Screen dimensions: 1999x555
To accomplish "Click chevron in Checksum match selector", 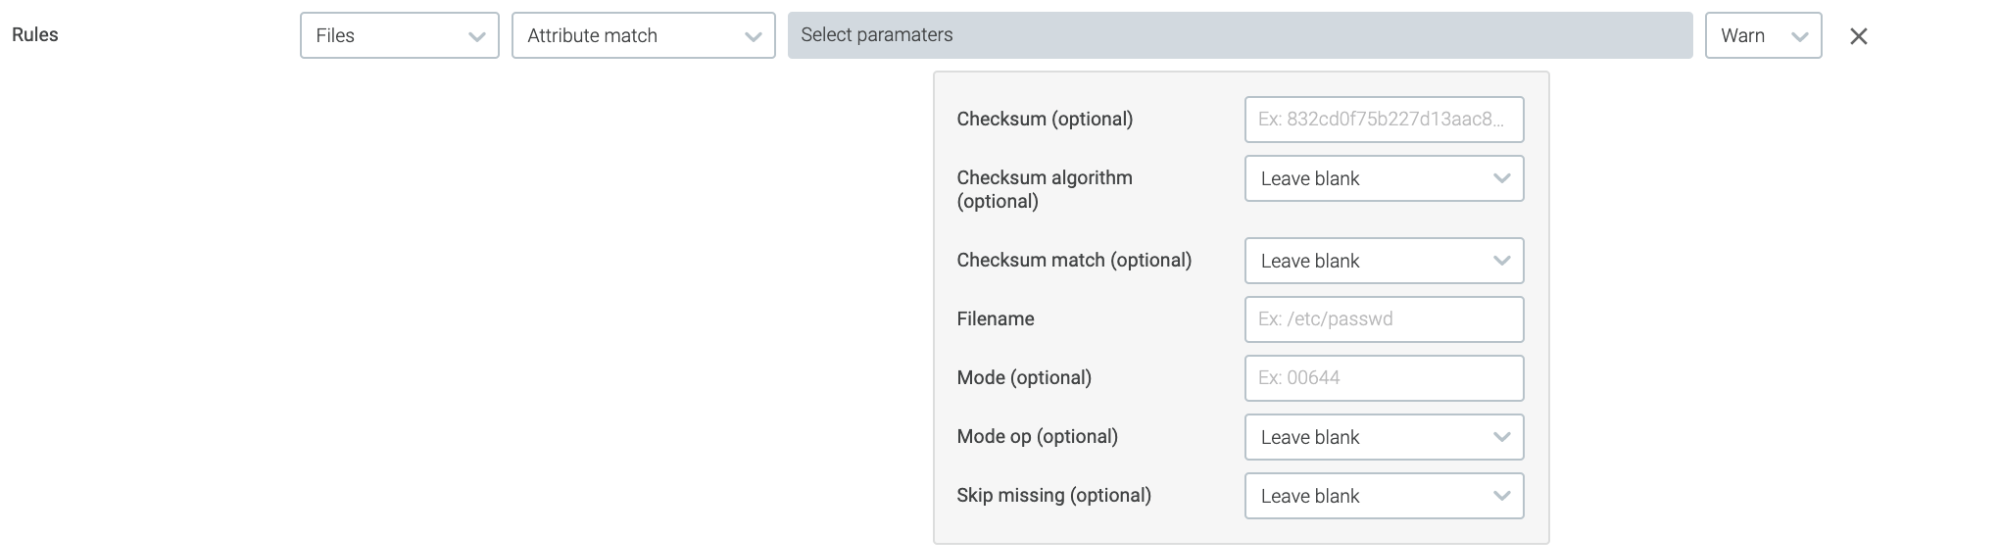I will click(1501, 261).
